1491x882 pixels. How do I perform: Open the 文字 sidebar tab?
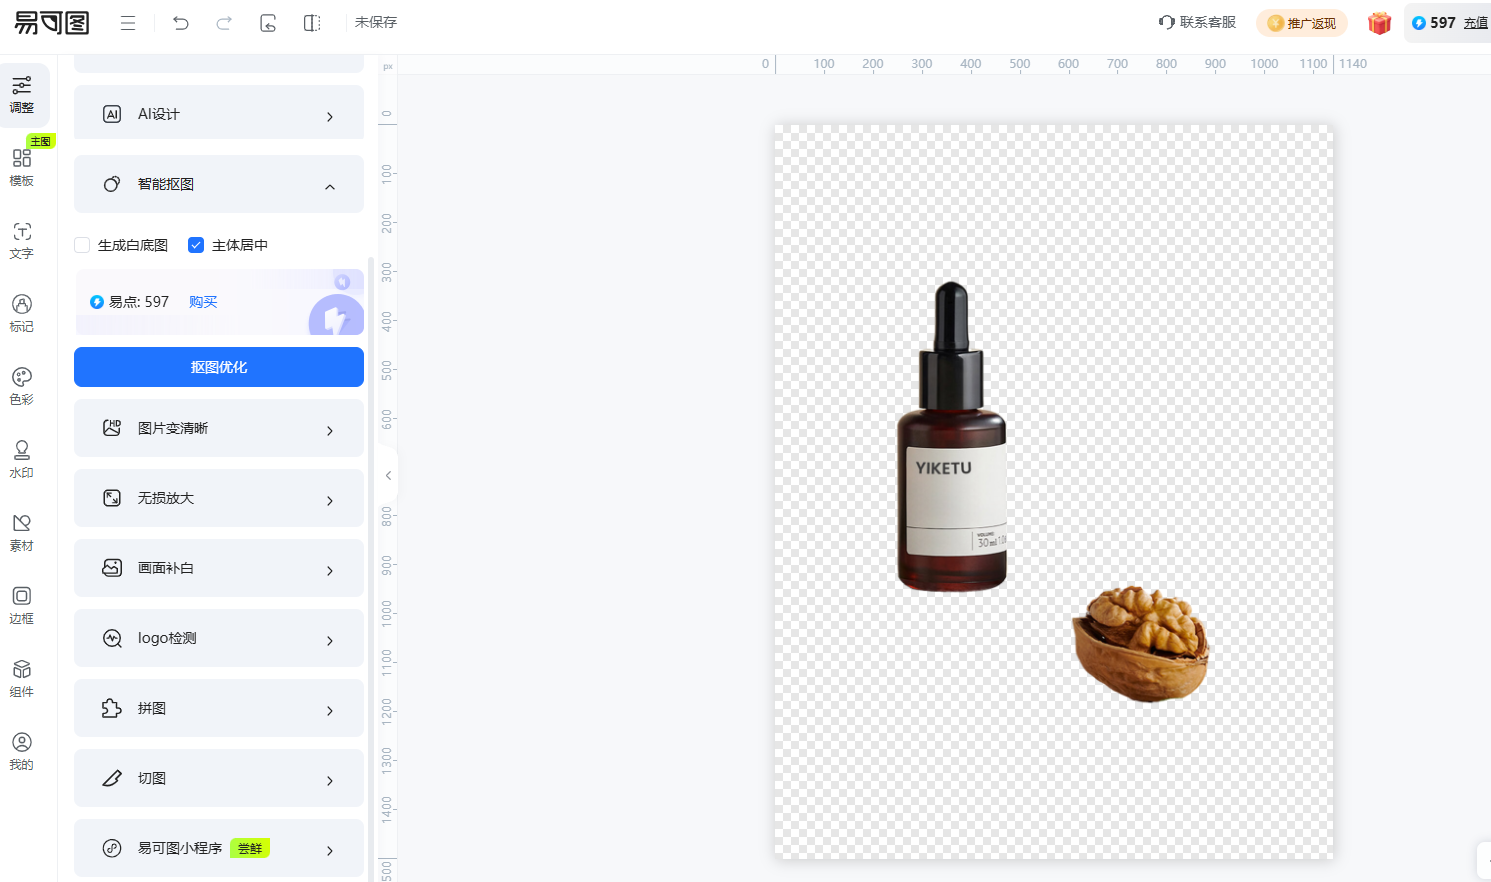(x=22, y=241)
